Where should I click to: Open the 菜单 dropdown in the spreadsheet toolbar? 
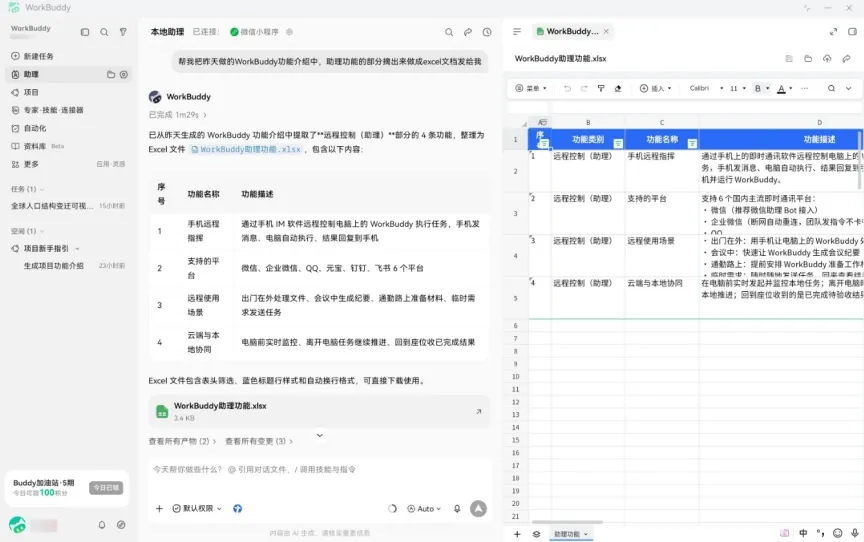click(531, 88)
